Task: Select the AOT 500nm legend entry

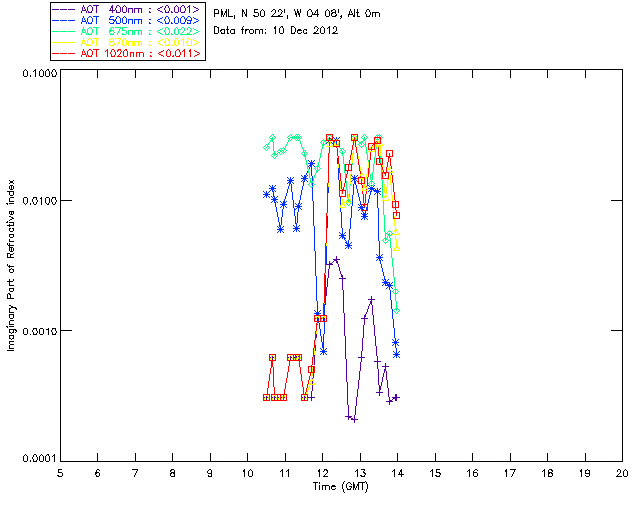Action: pos(127,20)
